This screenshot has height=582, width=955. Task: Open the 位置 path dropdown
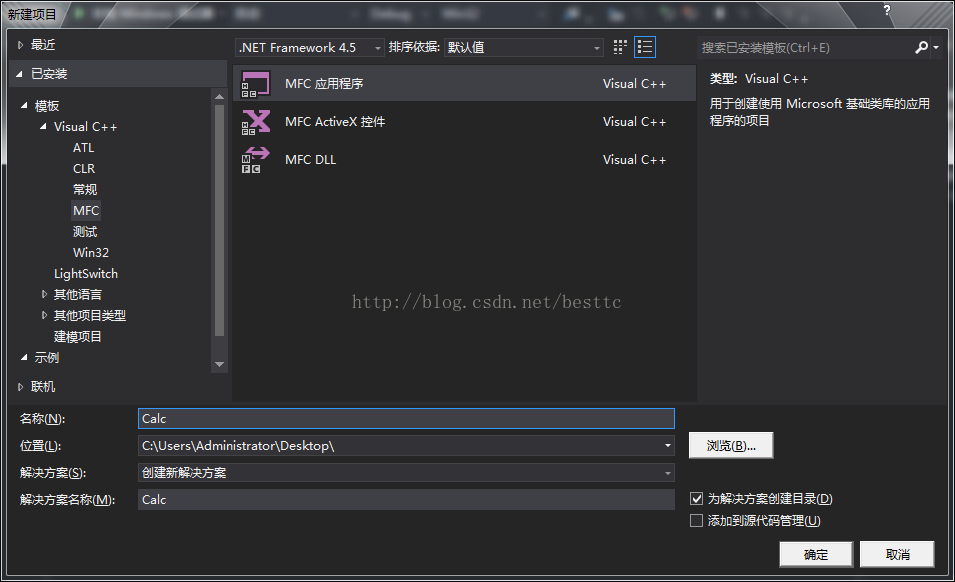[668, 446]
